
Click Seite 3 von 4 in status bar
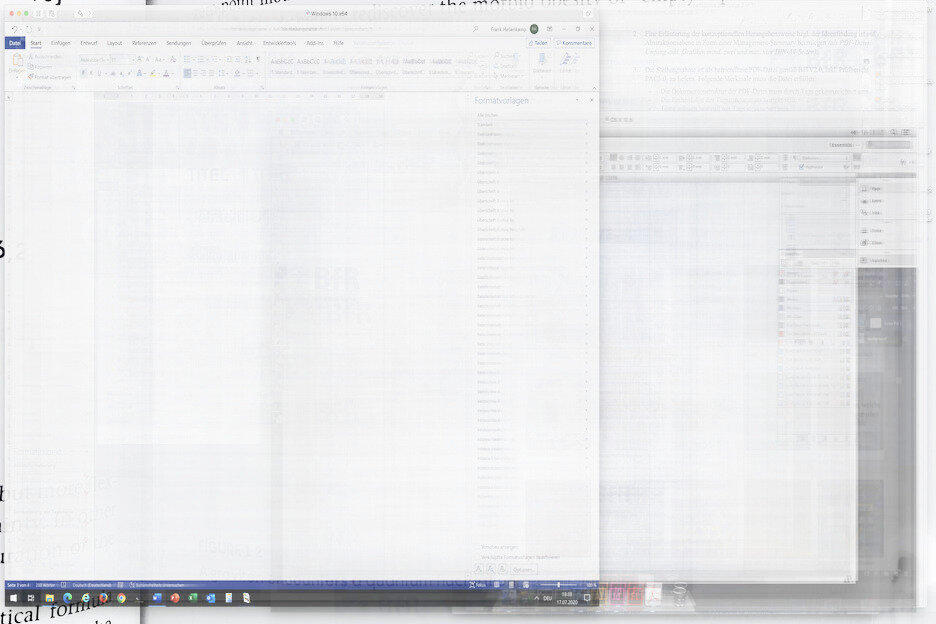coord(19,585)
